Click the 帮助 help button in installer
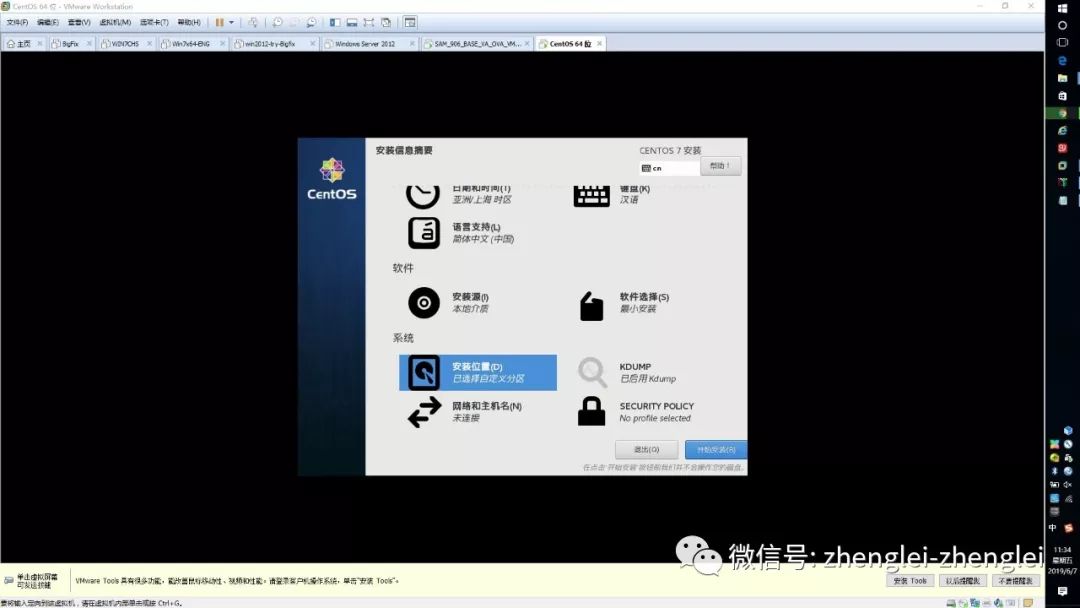Screen dimensions: 1080x608 (720, 166)
